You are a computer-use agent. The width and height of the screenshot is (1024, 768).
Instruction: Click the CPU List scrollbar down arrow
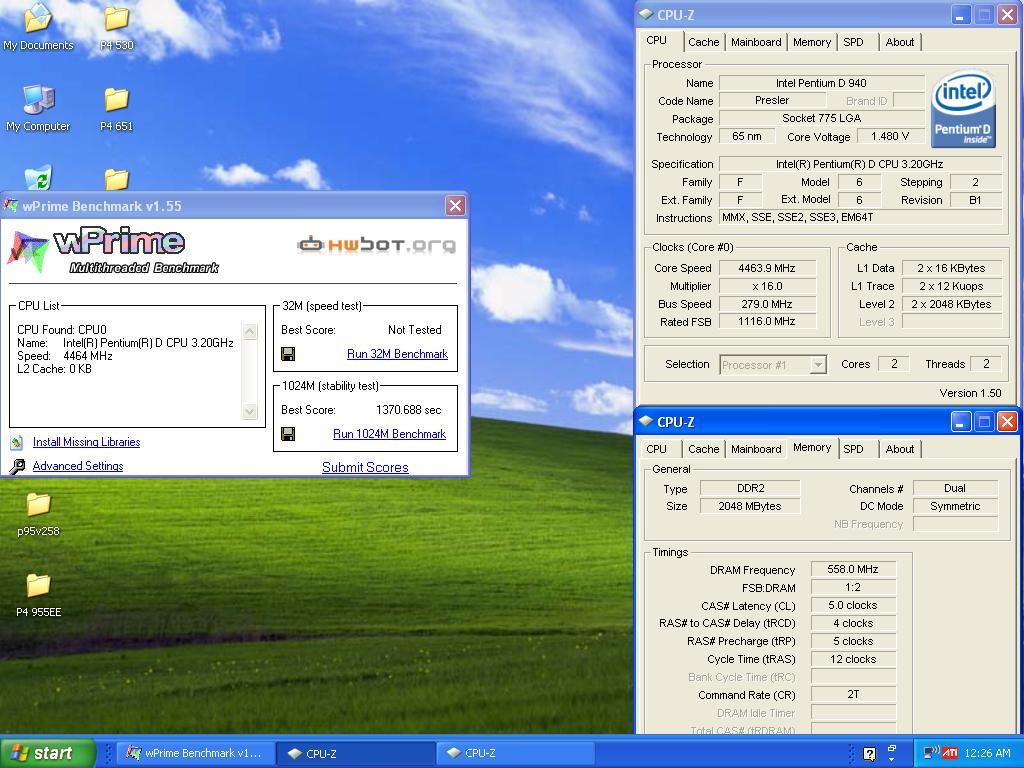(x=249, y=411)
